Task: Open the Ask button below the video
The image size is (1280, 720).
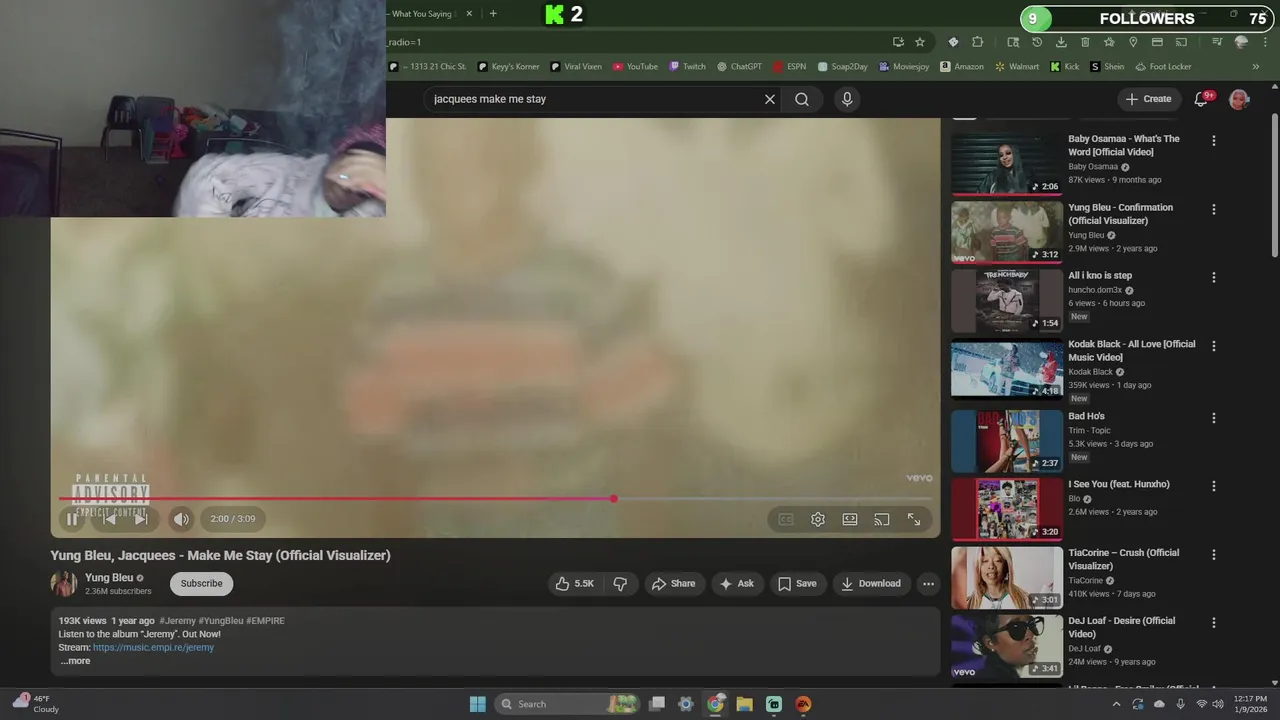Action: 737,584
